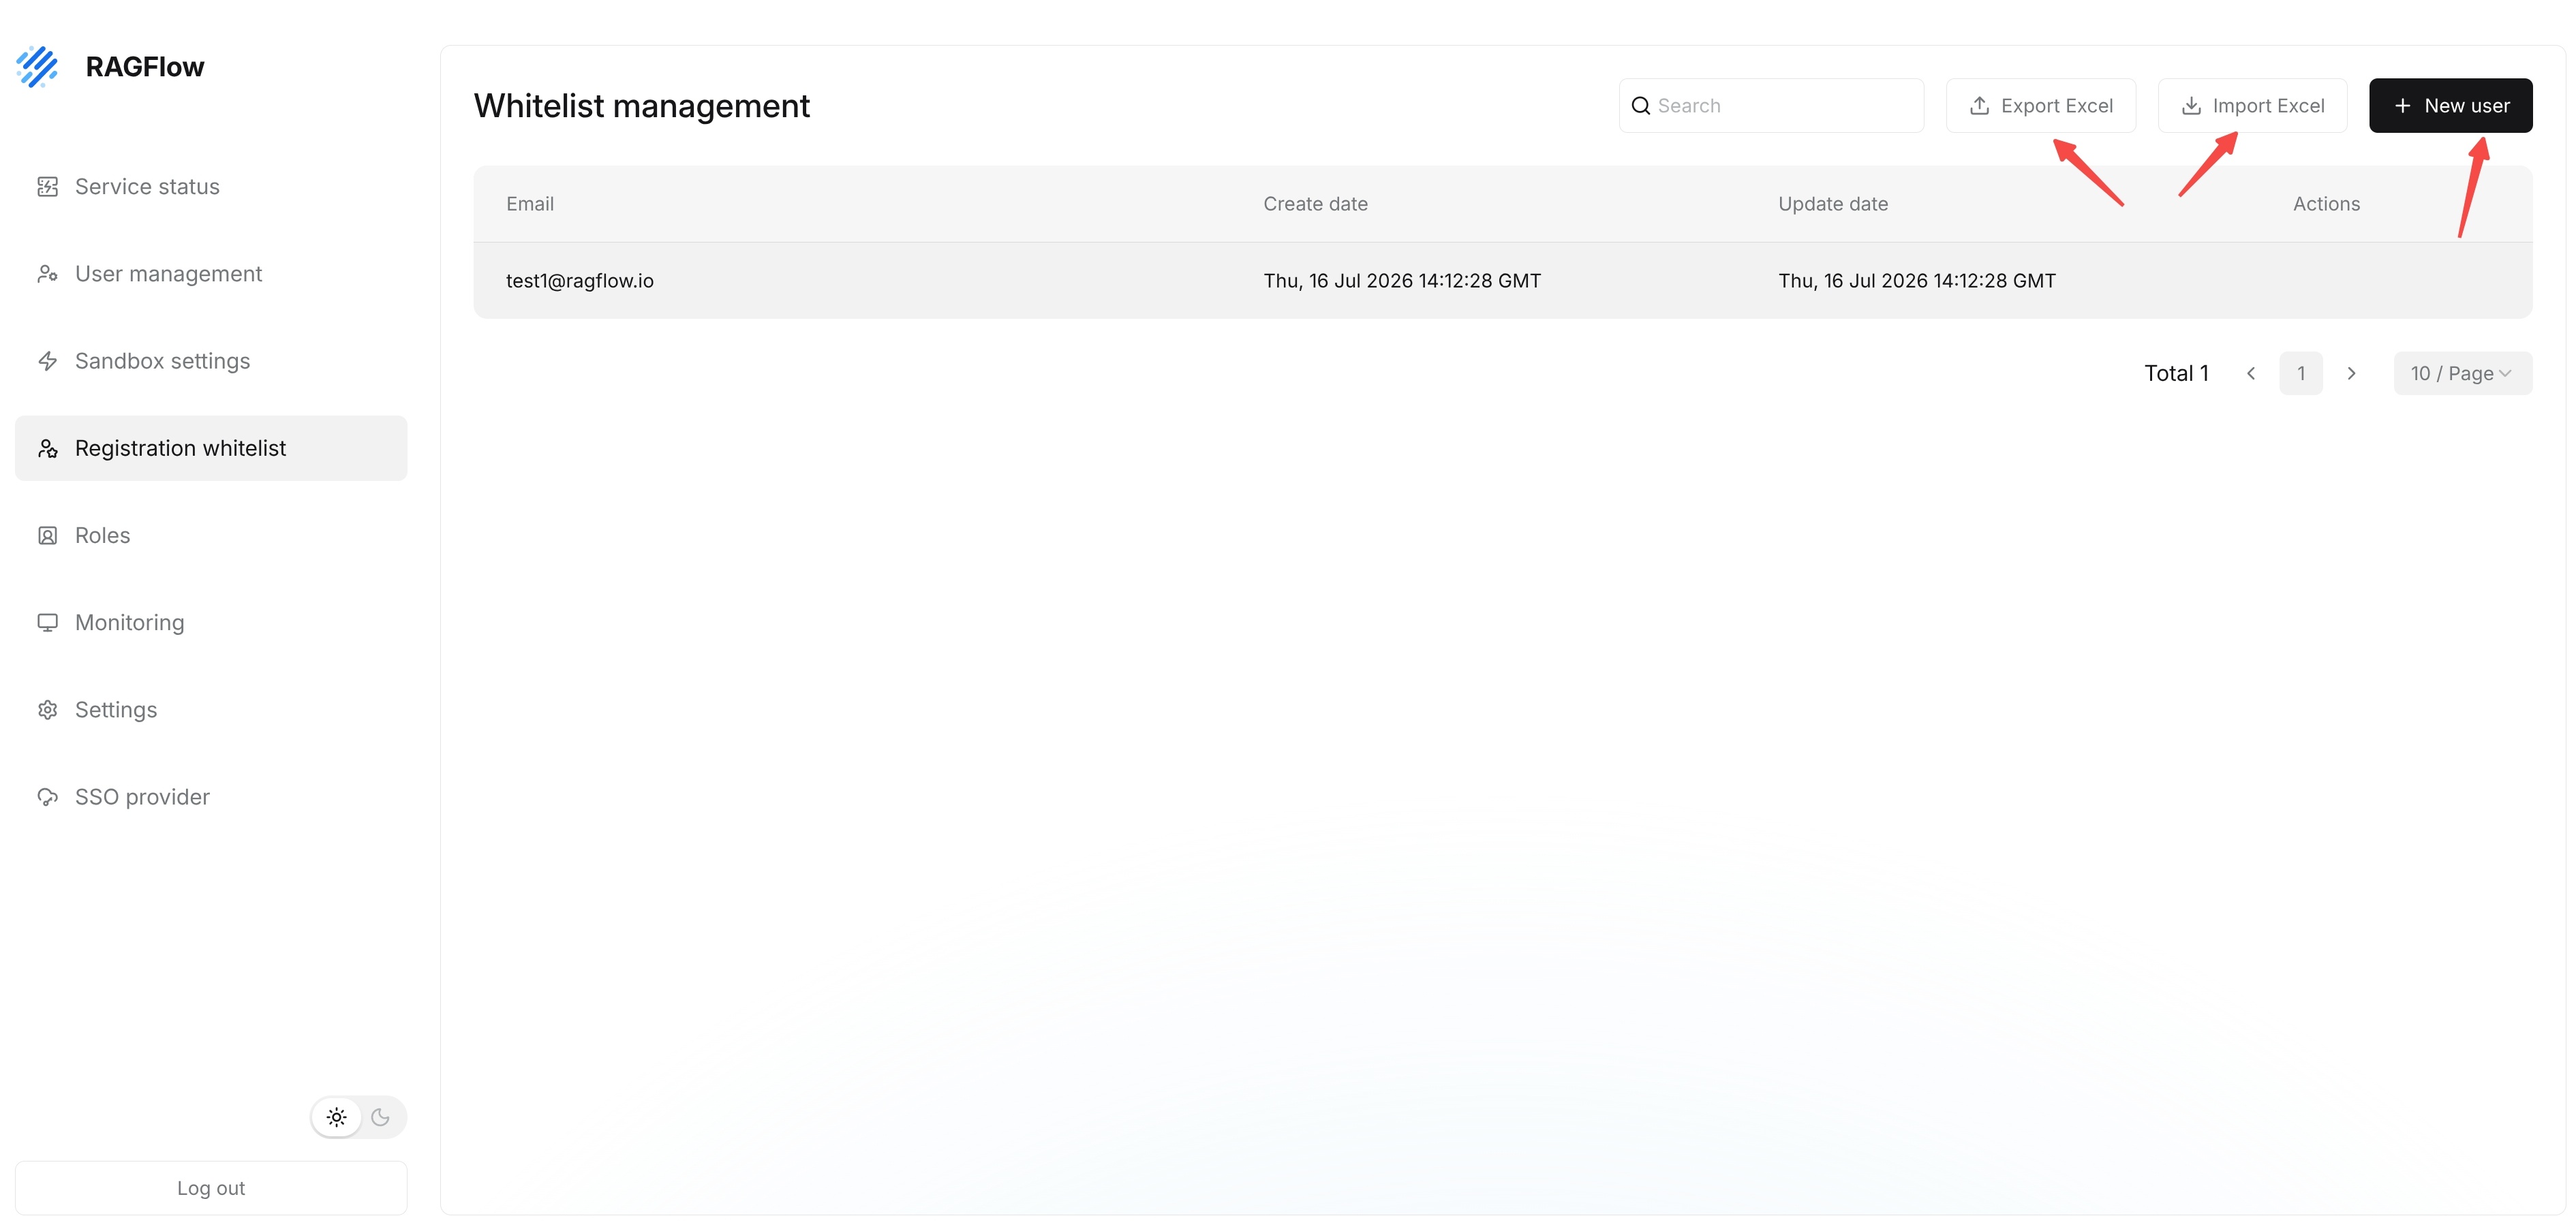Click the search magnifier icon
2576x1231 pixels.
tap(1641, 106)
